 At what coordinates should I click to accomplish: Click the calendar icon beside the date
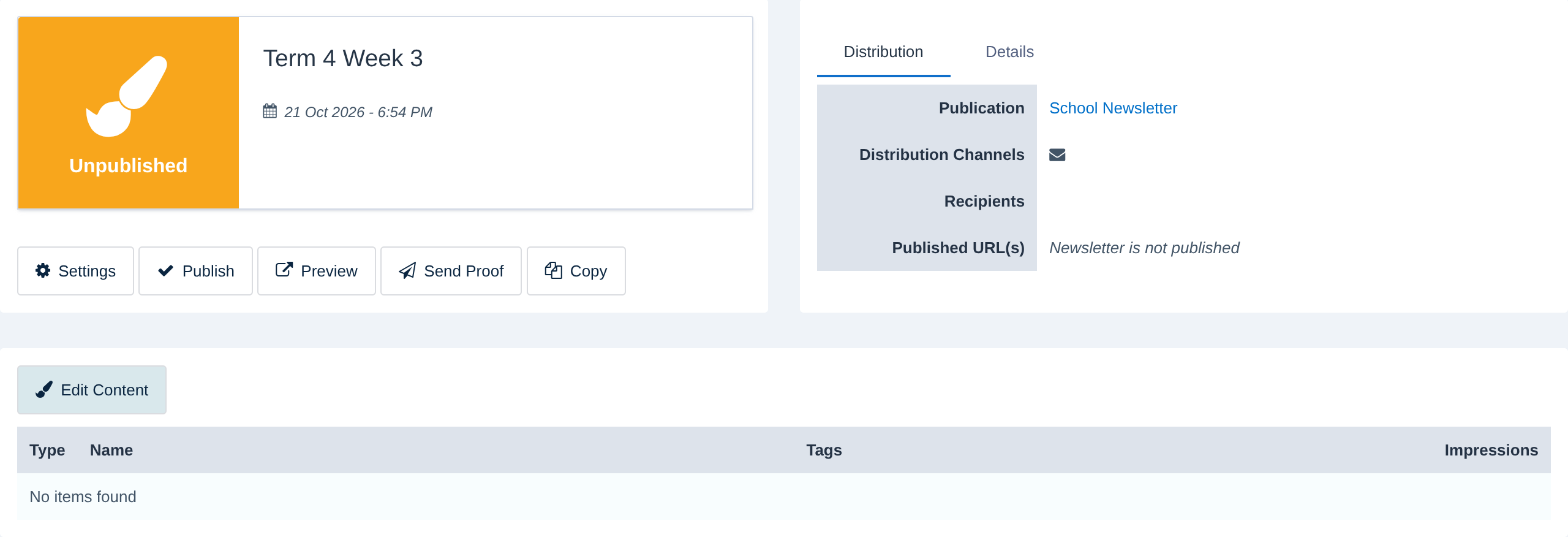pyautogui.click(x=270, y=111)
